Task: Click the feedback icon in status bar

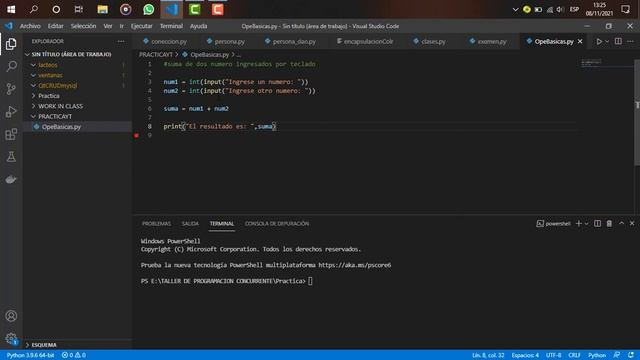Action: pos(617,355)
